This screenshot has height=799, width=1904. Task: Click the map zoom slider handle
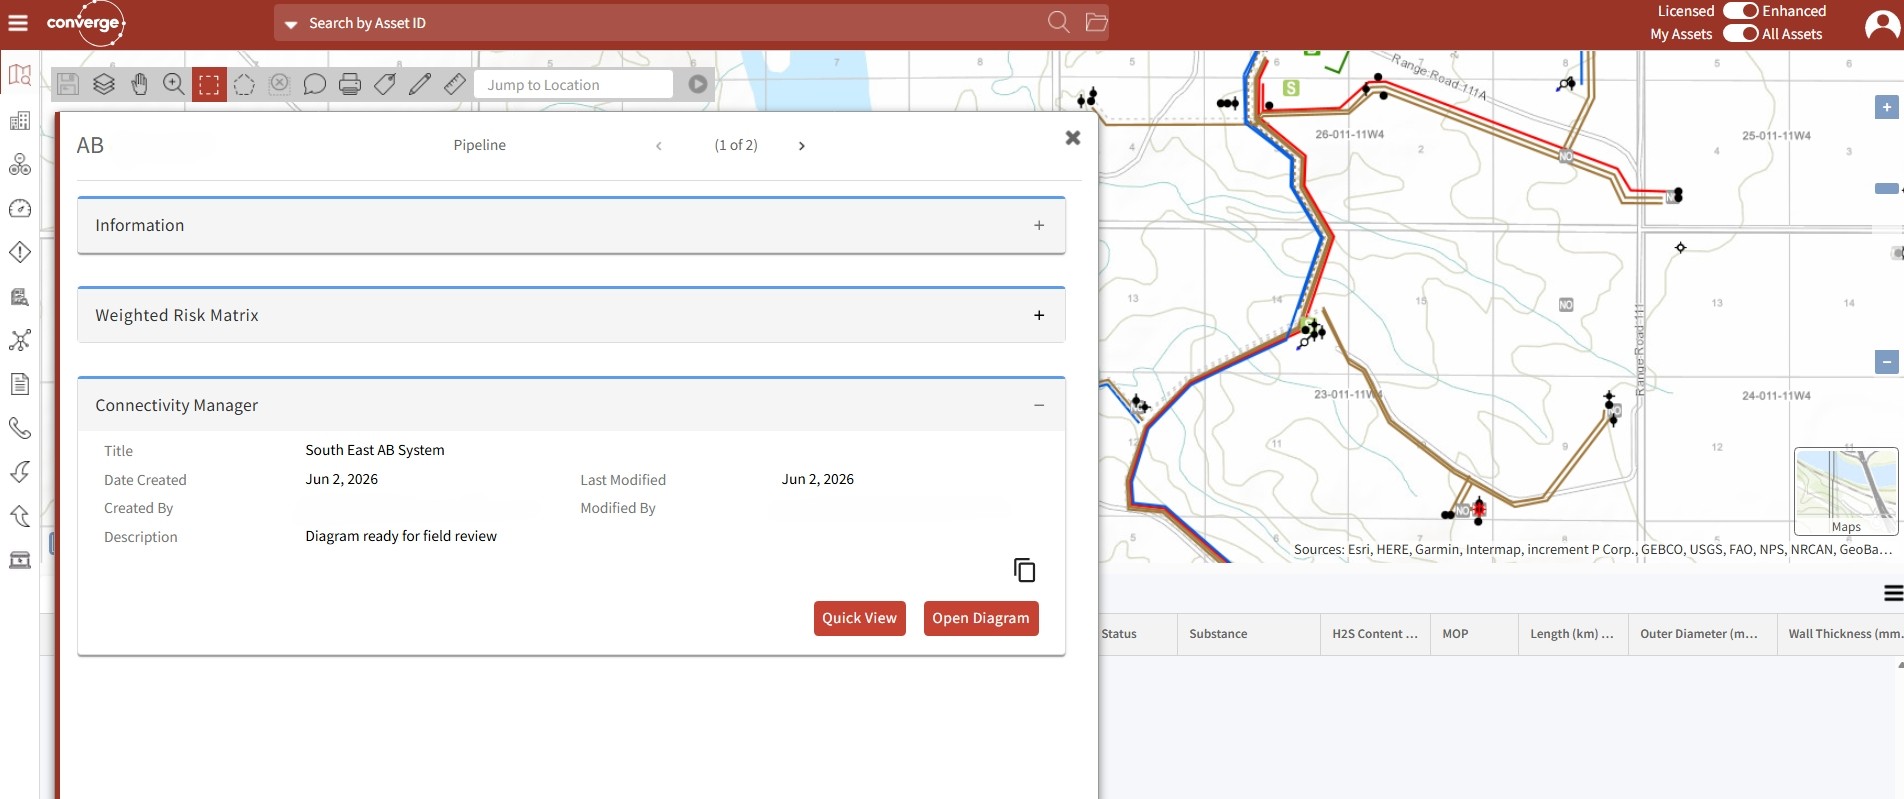click(1886, 189)
